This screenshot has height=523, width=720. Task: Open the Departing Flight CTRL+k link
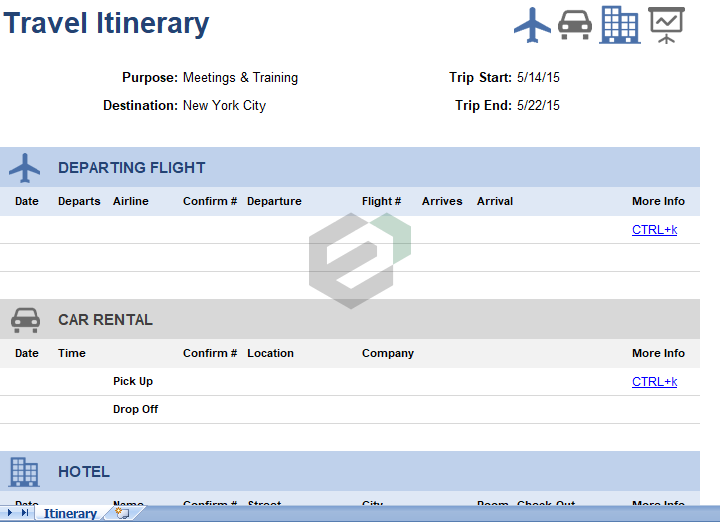tap(654, 230)
